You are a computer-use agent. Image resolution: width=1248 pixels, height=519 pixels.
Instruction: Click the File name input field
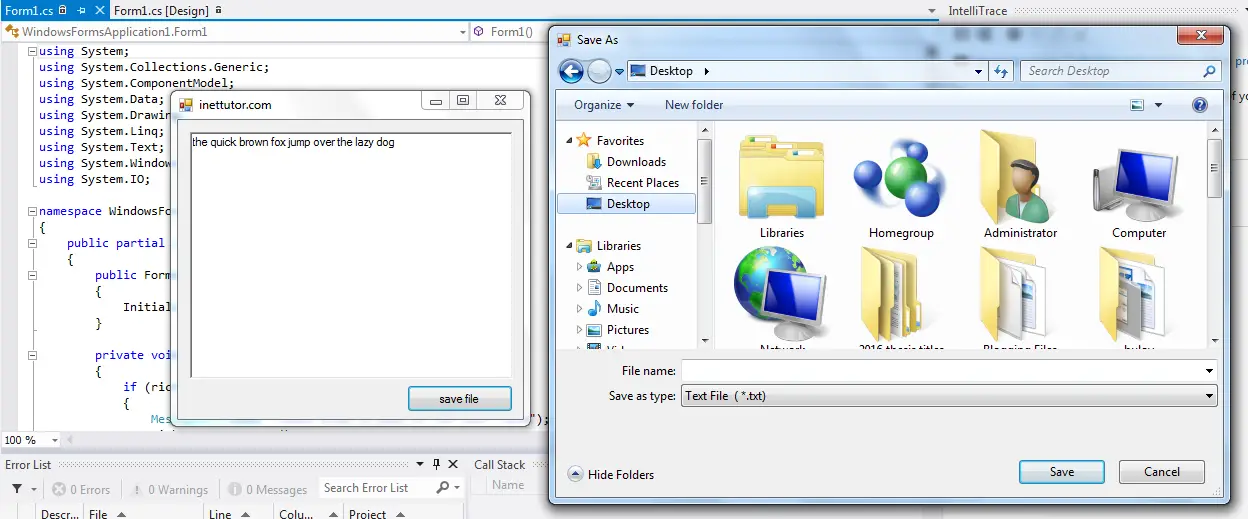[942, 371]
